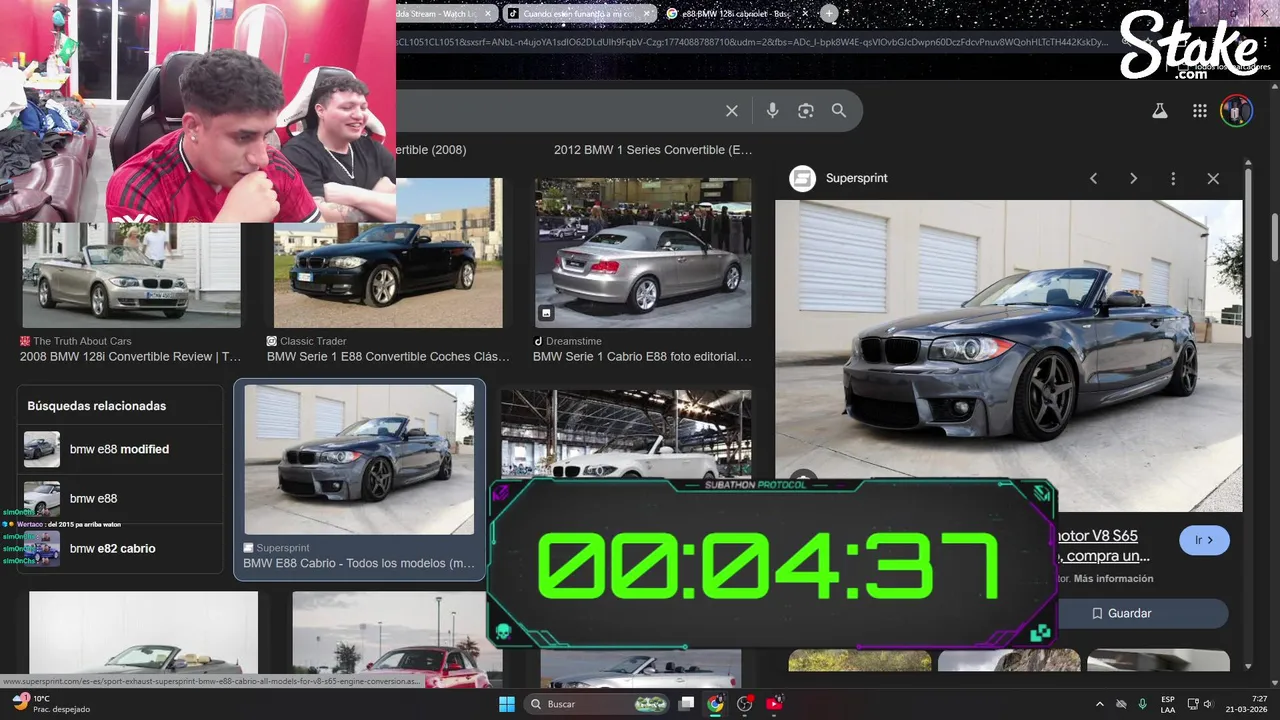The height and width of the screenshot is (720, 1280).
Task: Open Google Search Labs flask icon
Action: click(1160, 111)
